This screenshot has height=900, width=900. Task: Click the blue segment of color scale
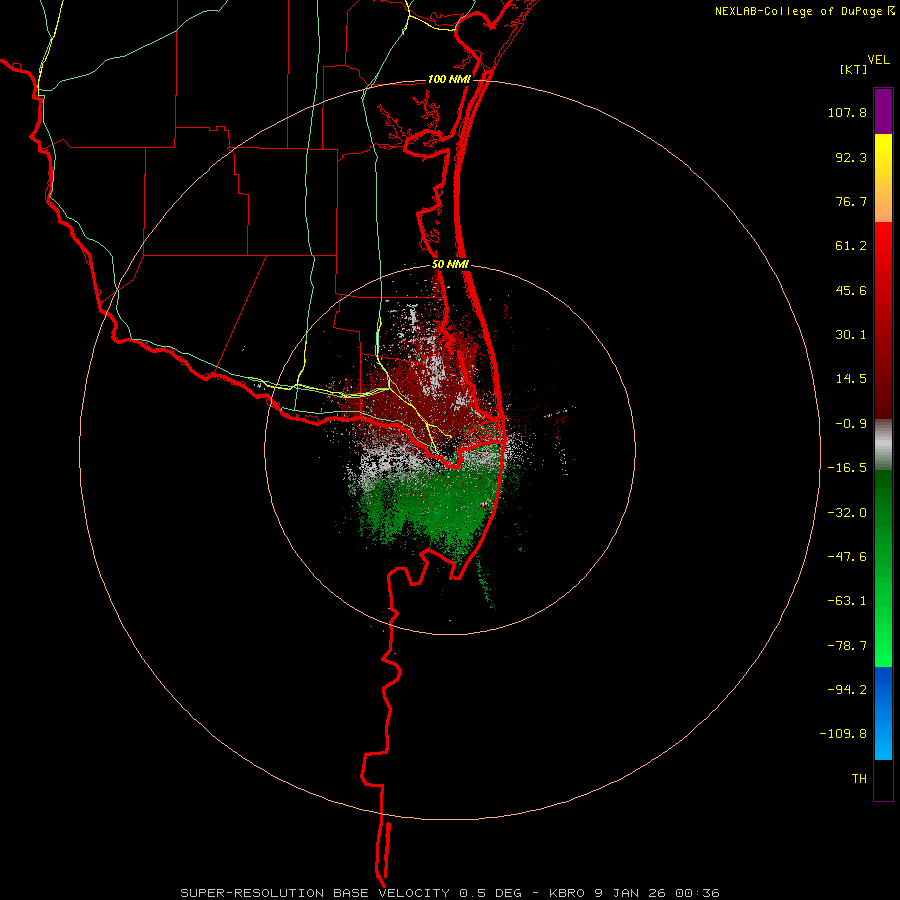883,713
